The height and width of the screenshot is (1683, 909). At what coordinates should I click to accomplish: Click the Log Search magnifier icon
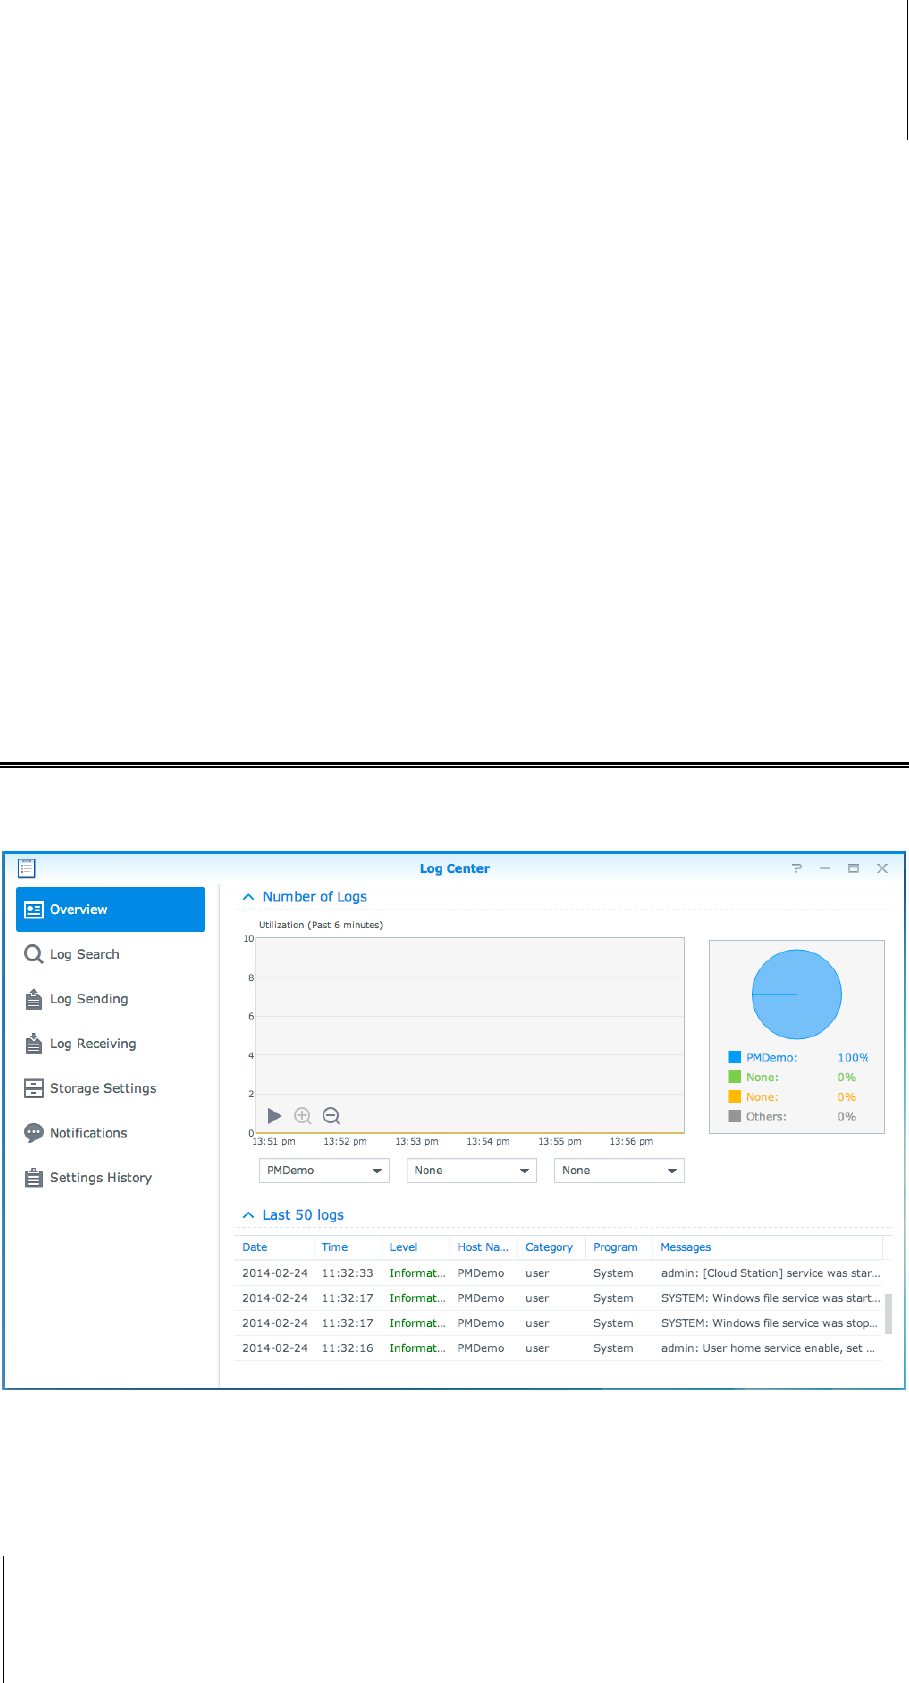tap(34, 954)
